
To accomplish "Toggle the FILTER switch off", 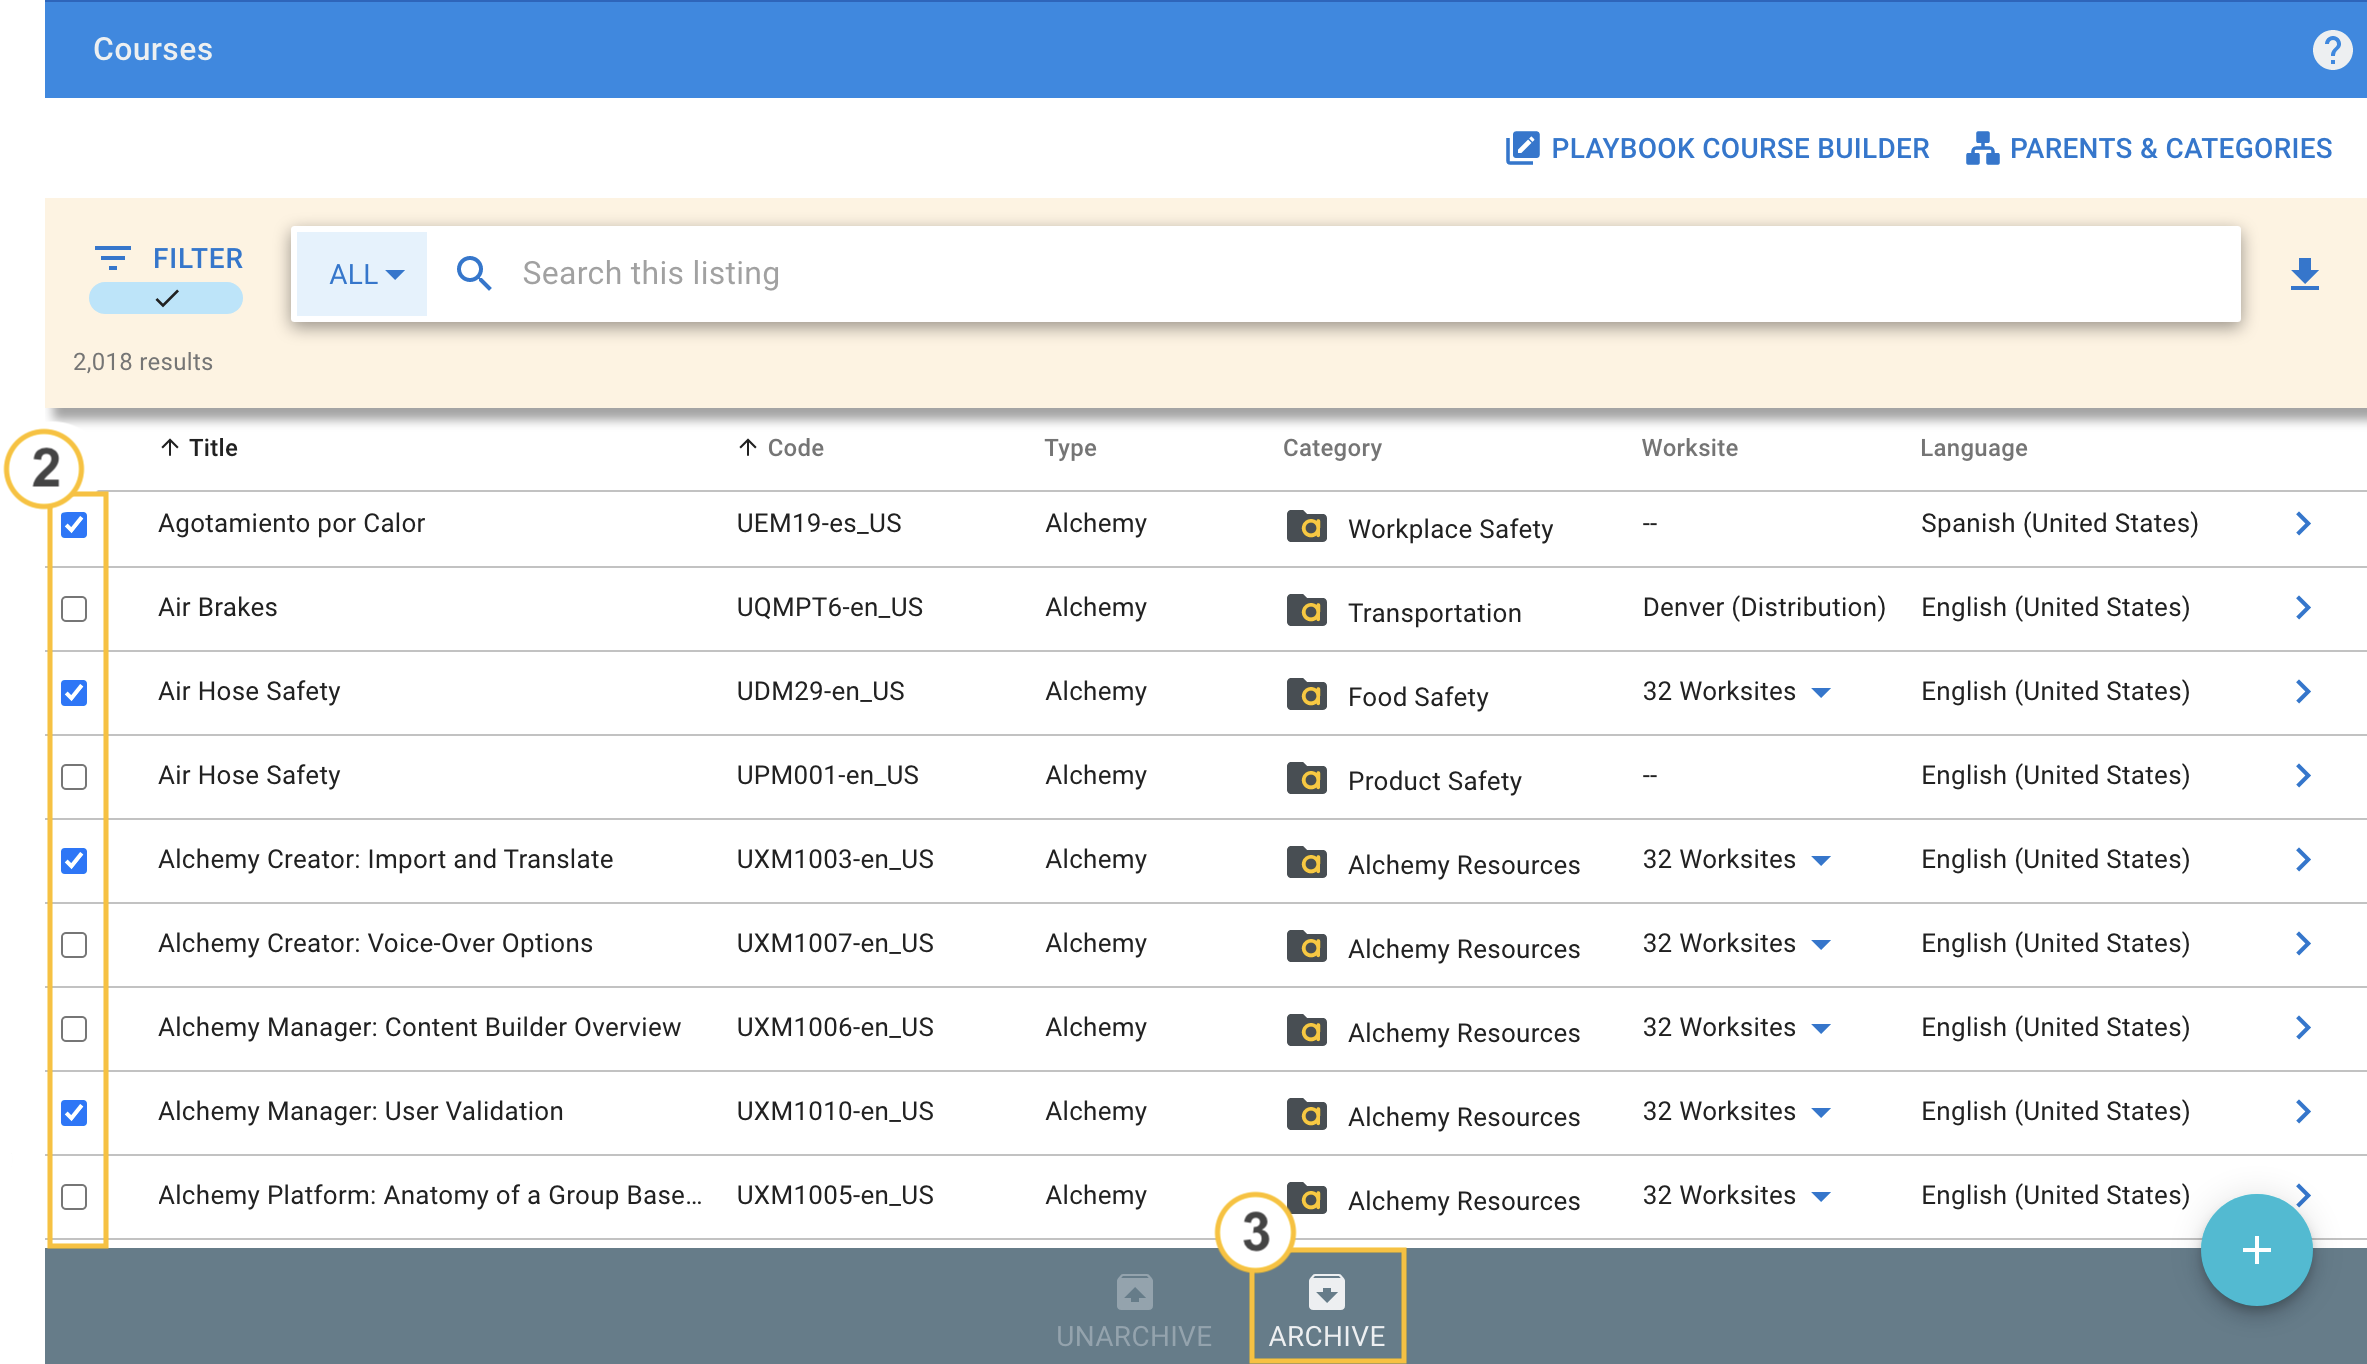I will click(166, 297).
